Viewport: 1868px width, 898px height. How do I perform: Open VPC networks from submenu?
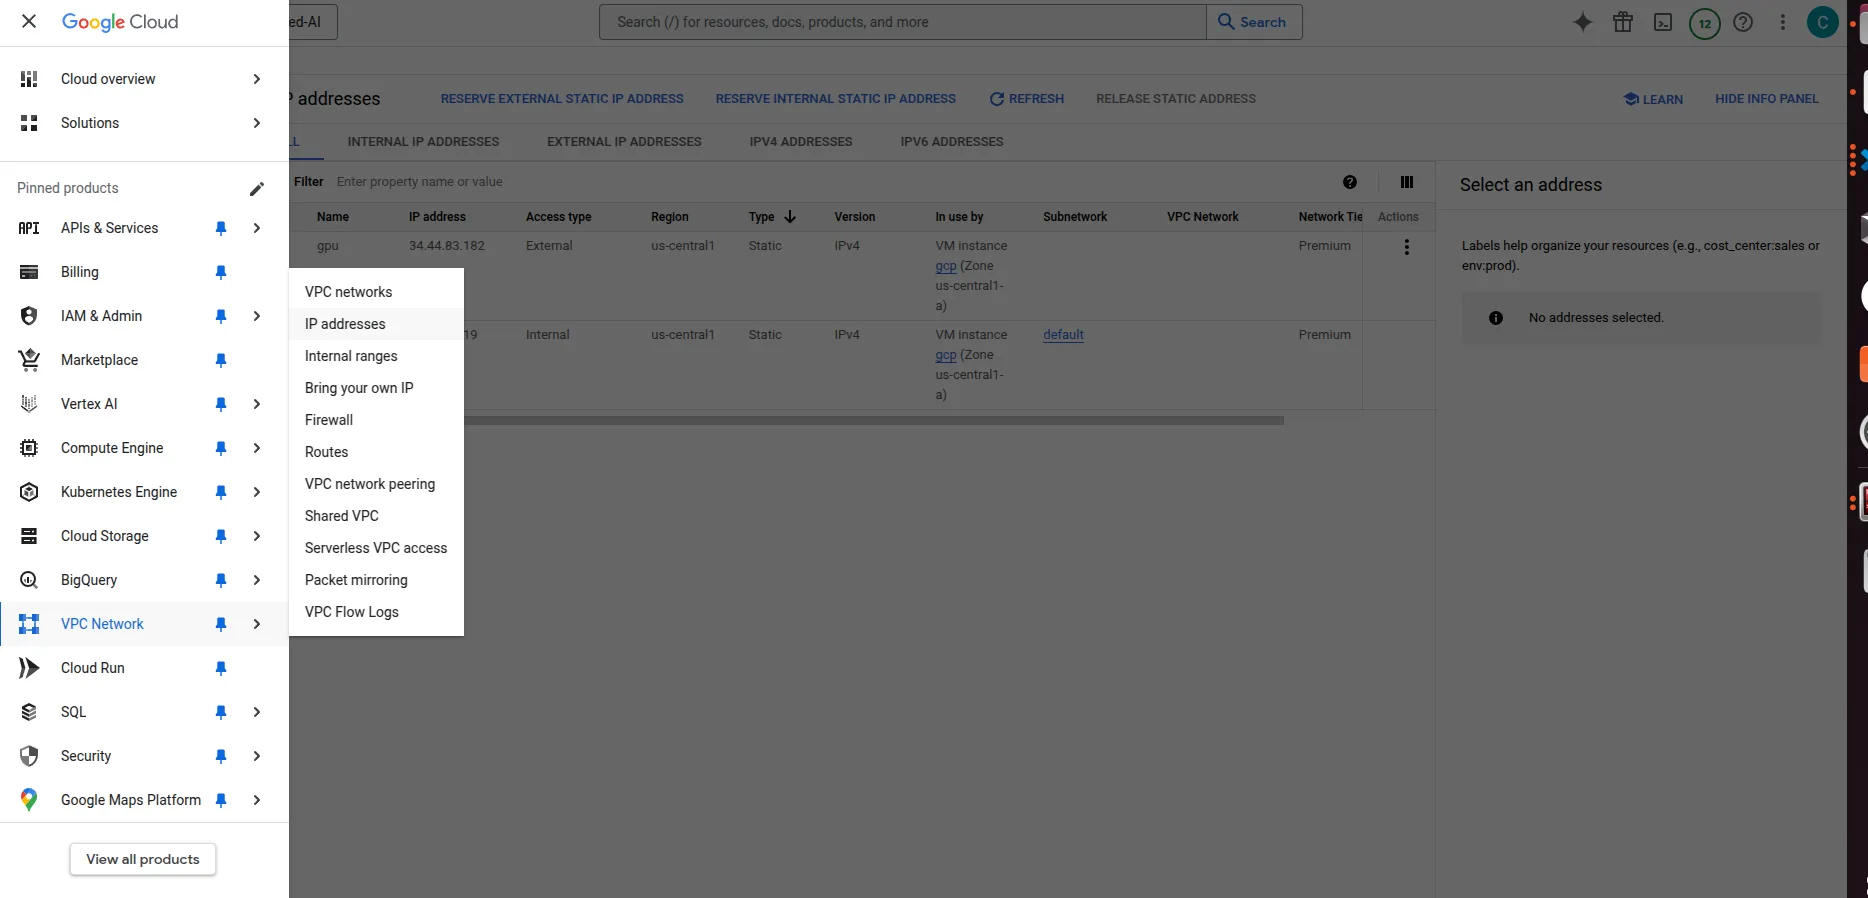coord(376,292)
